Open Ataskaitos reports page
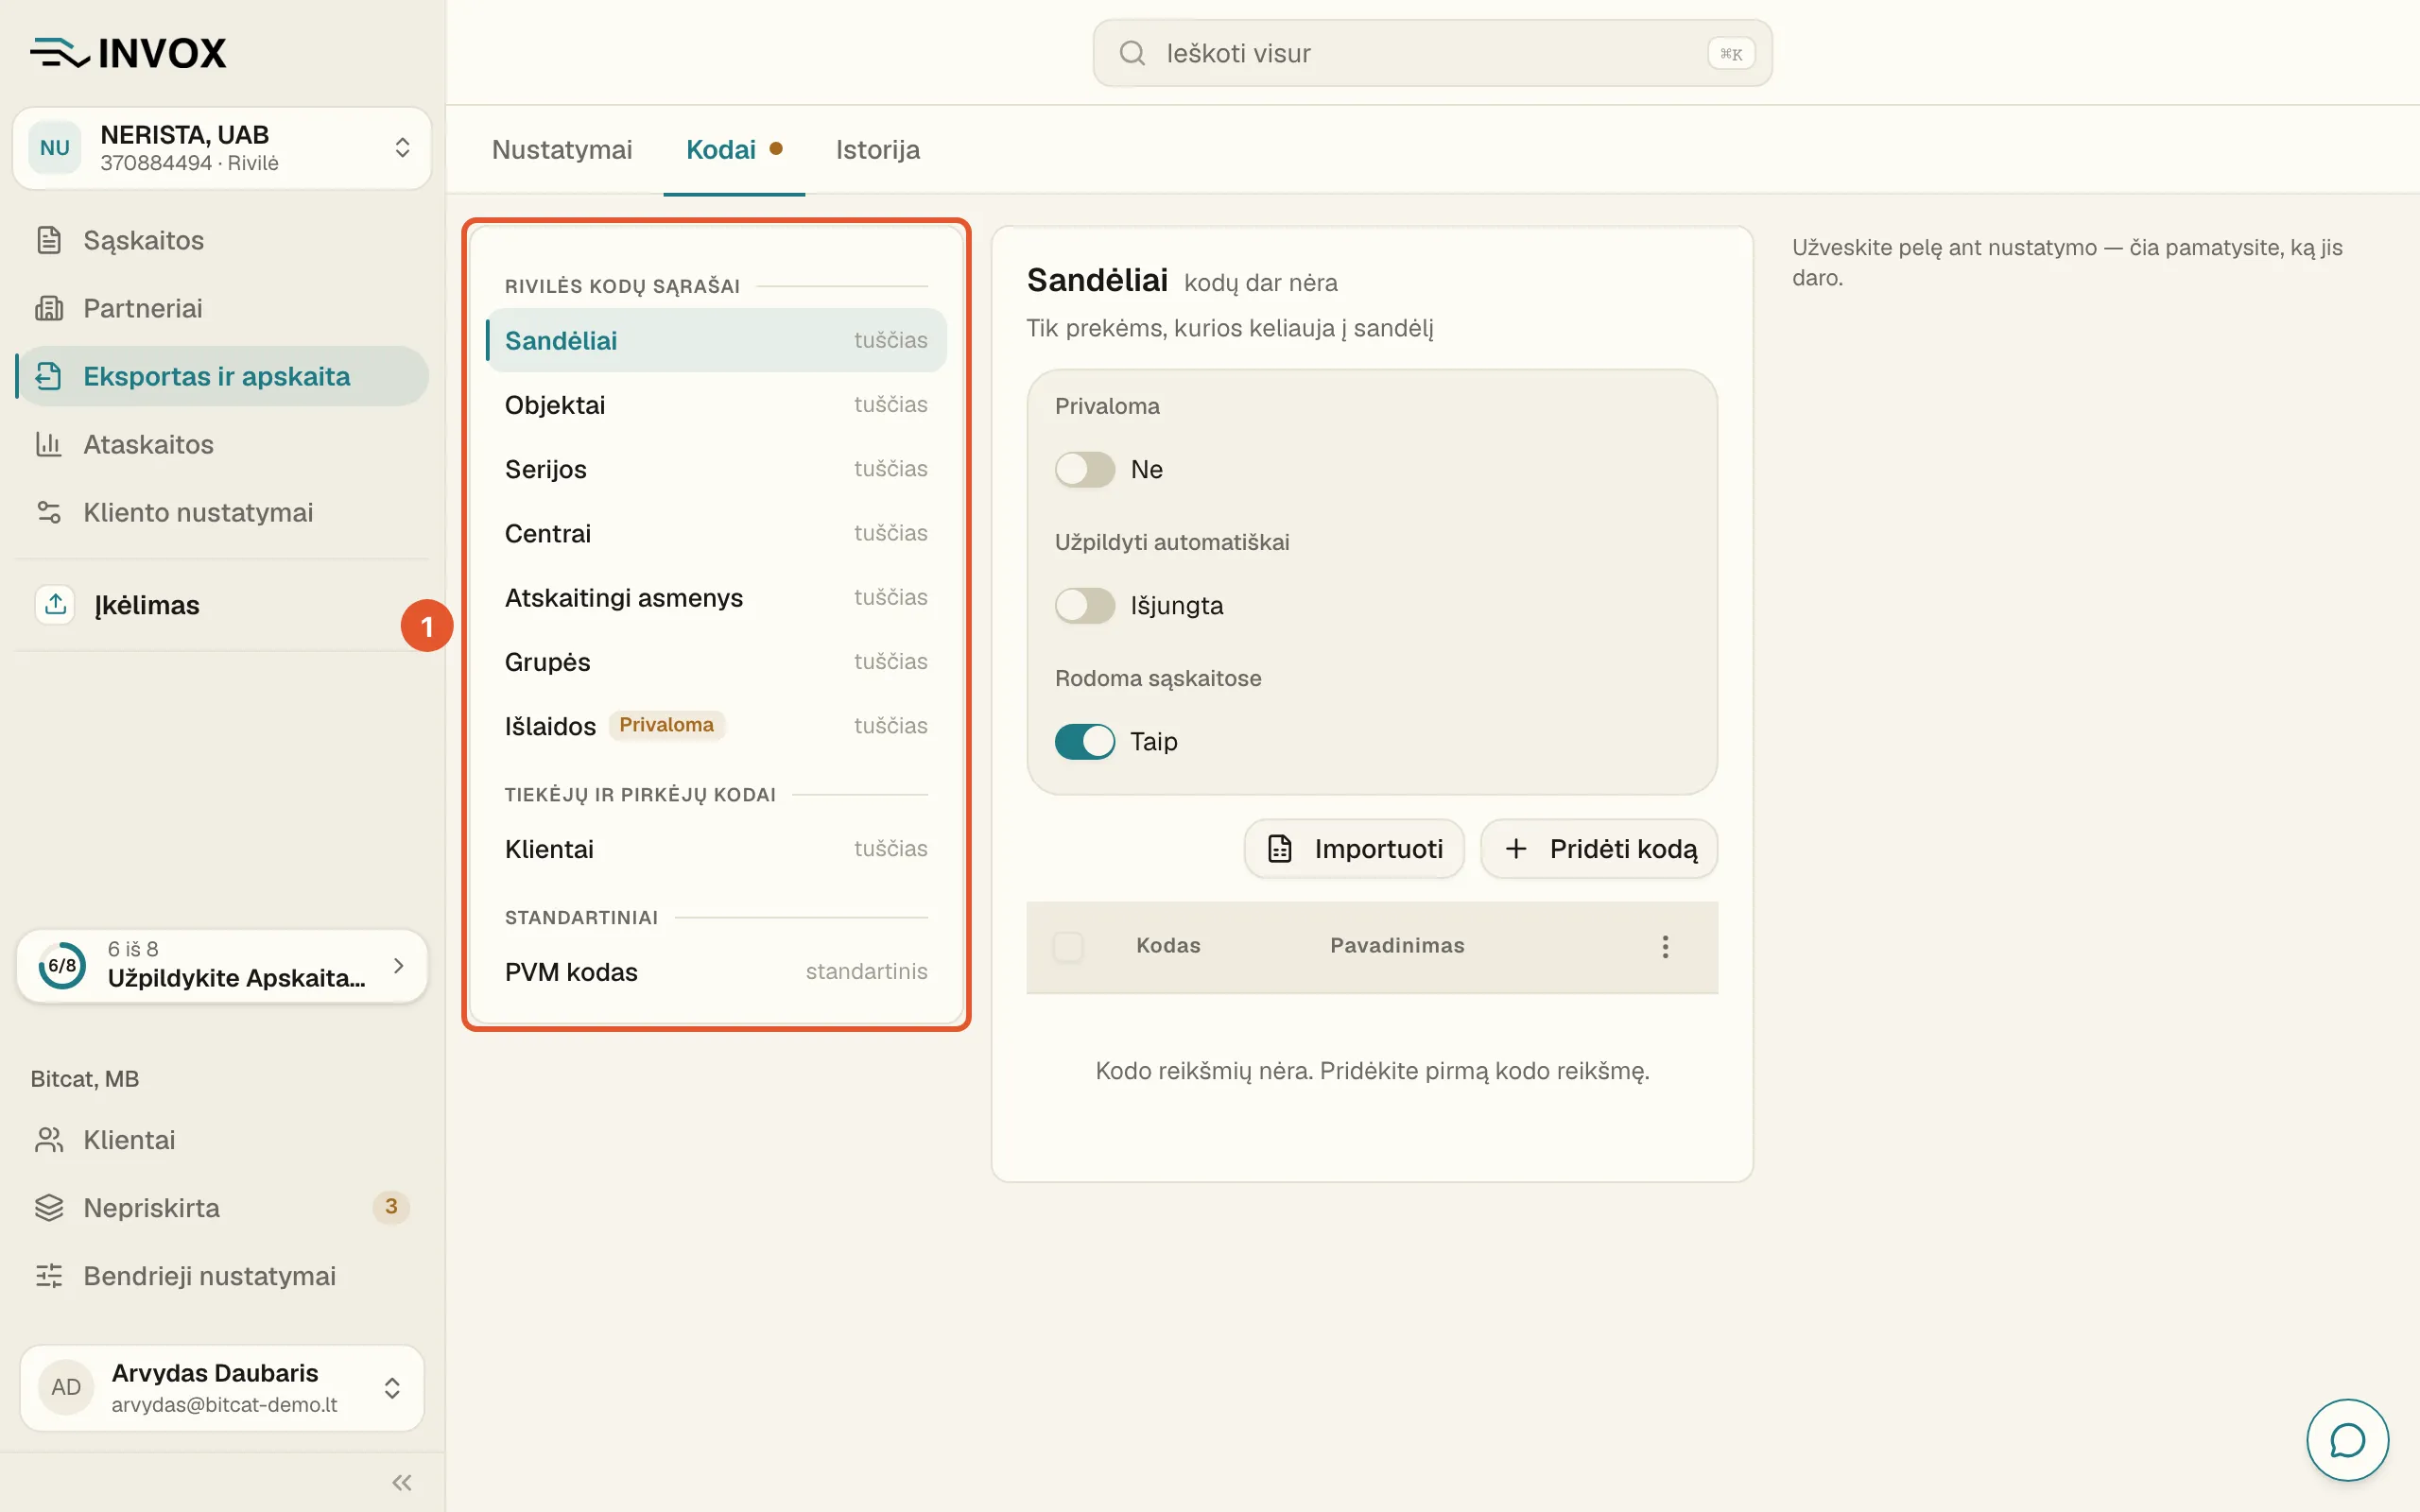This screenshot has height=1512, width=2420. [222, 444]
